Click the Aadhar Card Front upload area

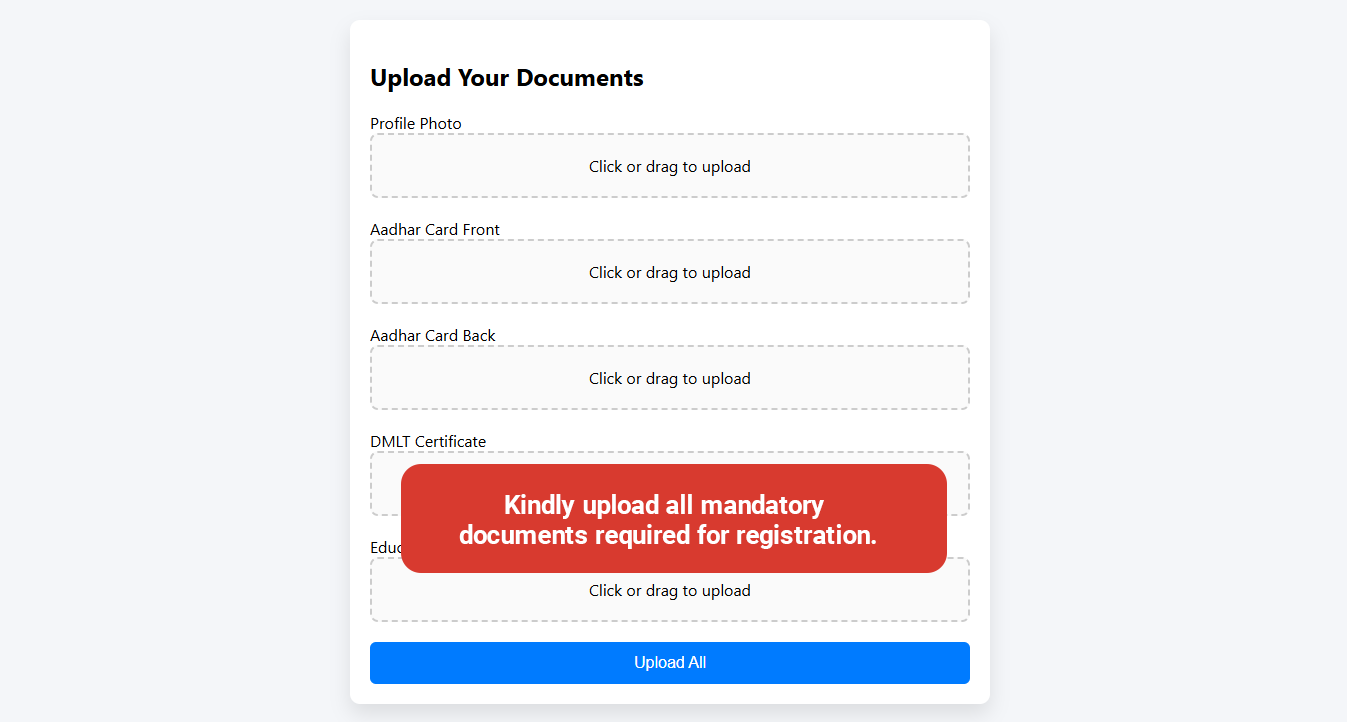669,272
